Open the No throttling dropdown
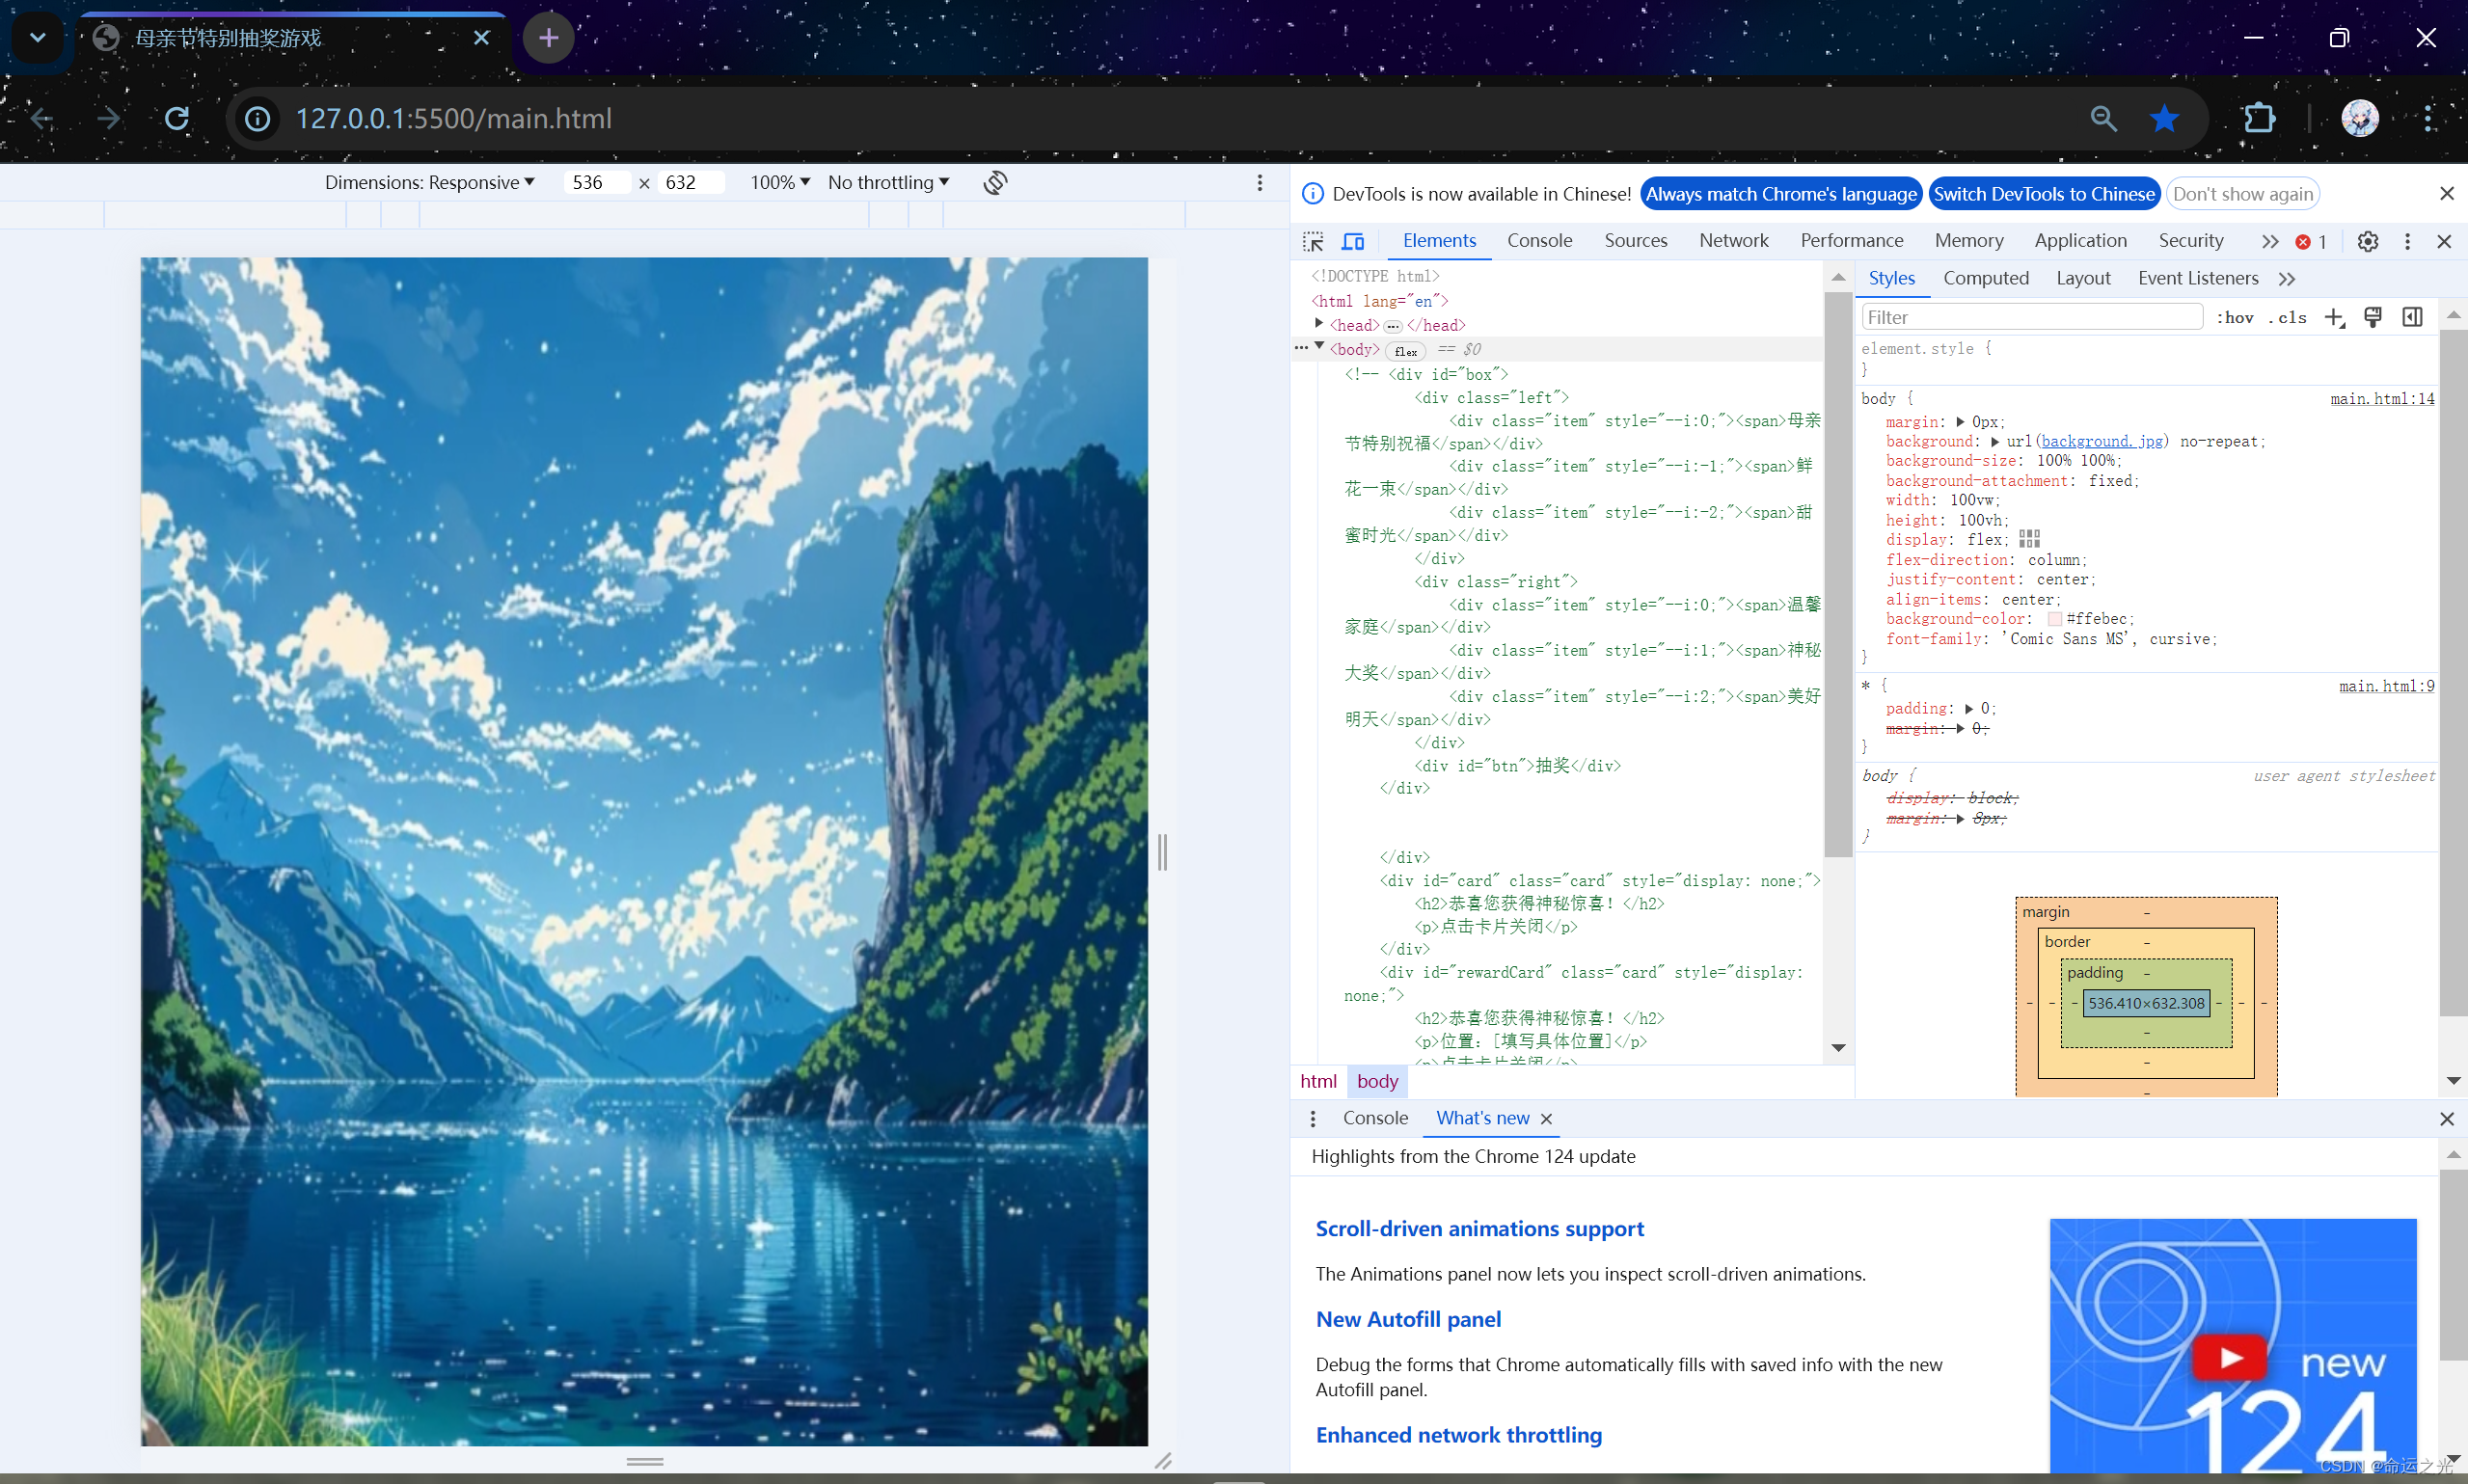The image size is (2468, 1484). tap(888, 182)
